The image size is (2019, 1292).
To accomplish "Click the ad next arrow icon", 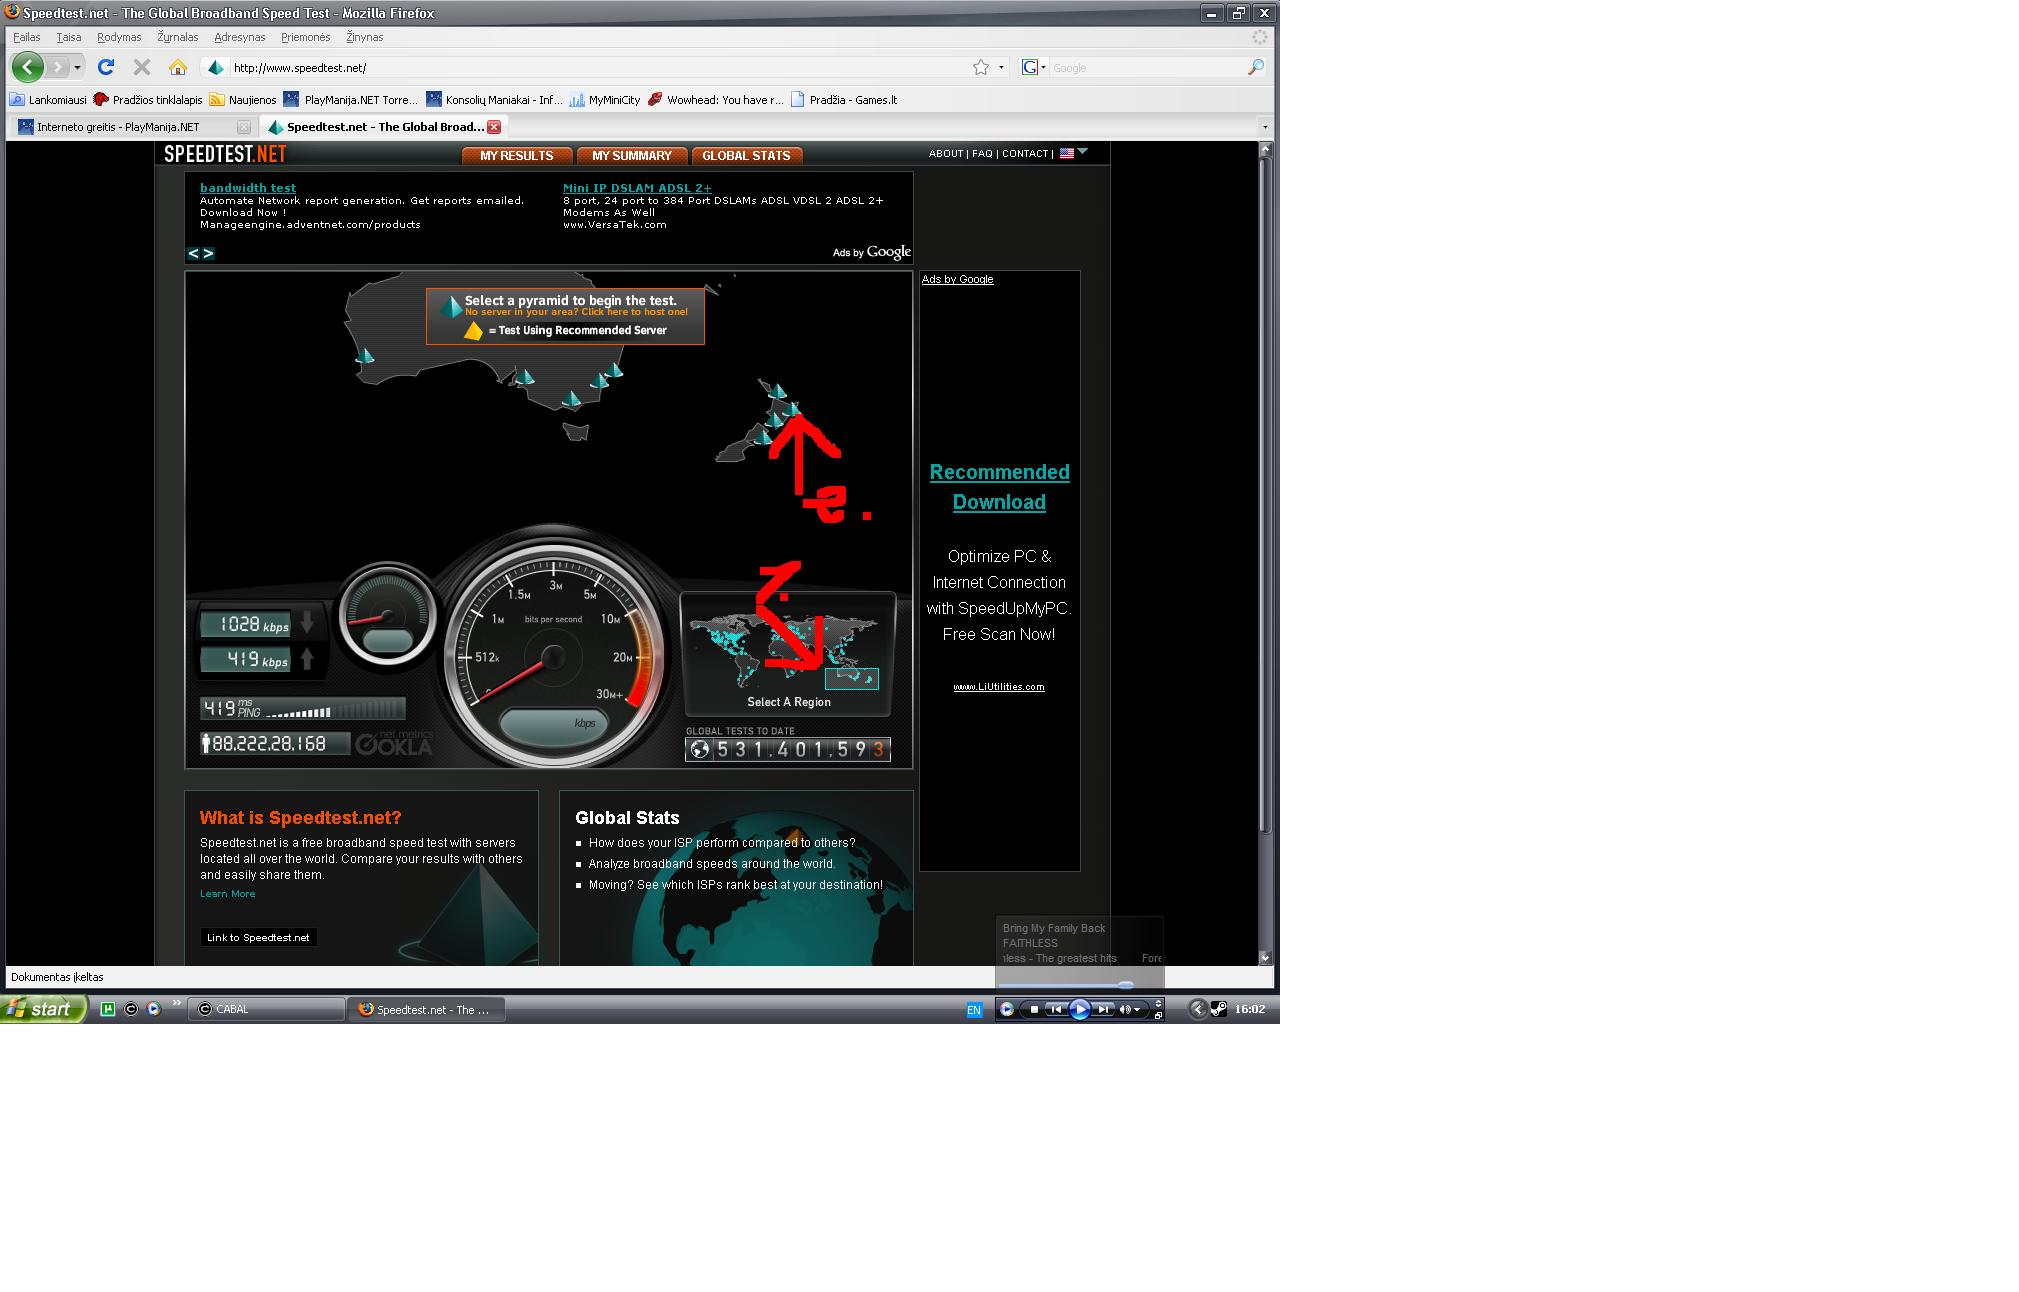I will (x=208, y=253).
